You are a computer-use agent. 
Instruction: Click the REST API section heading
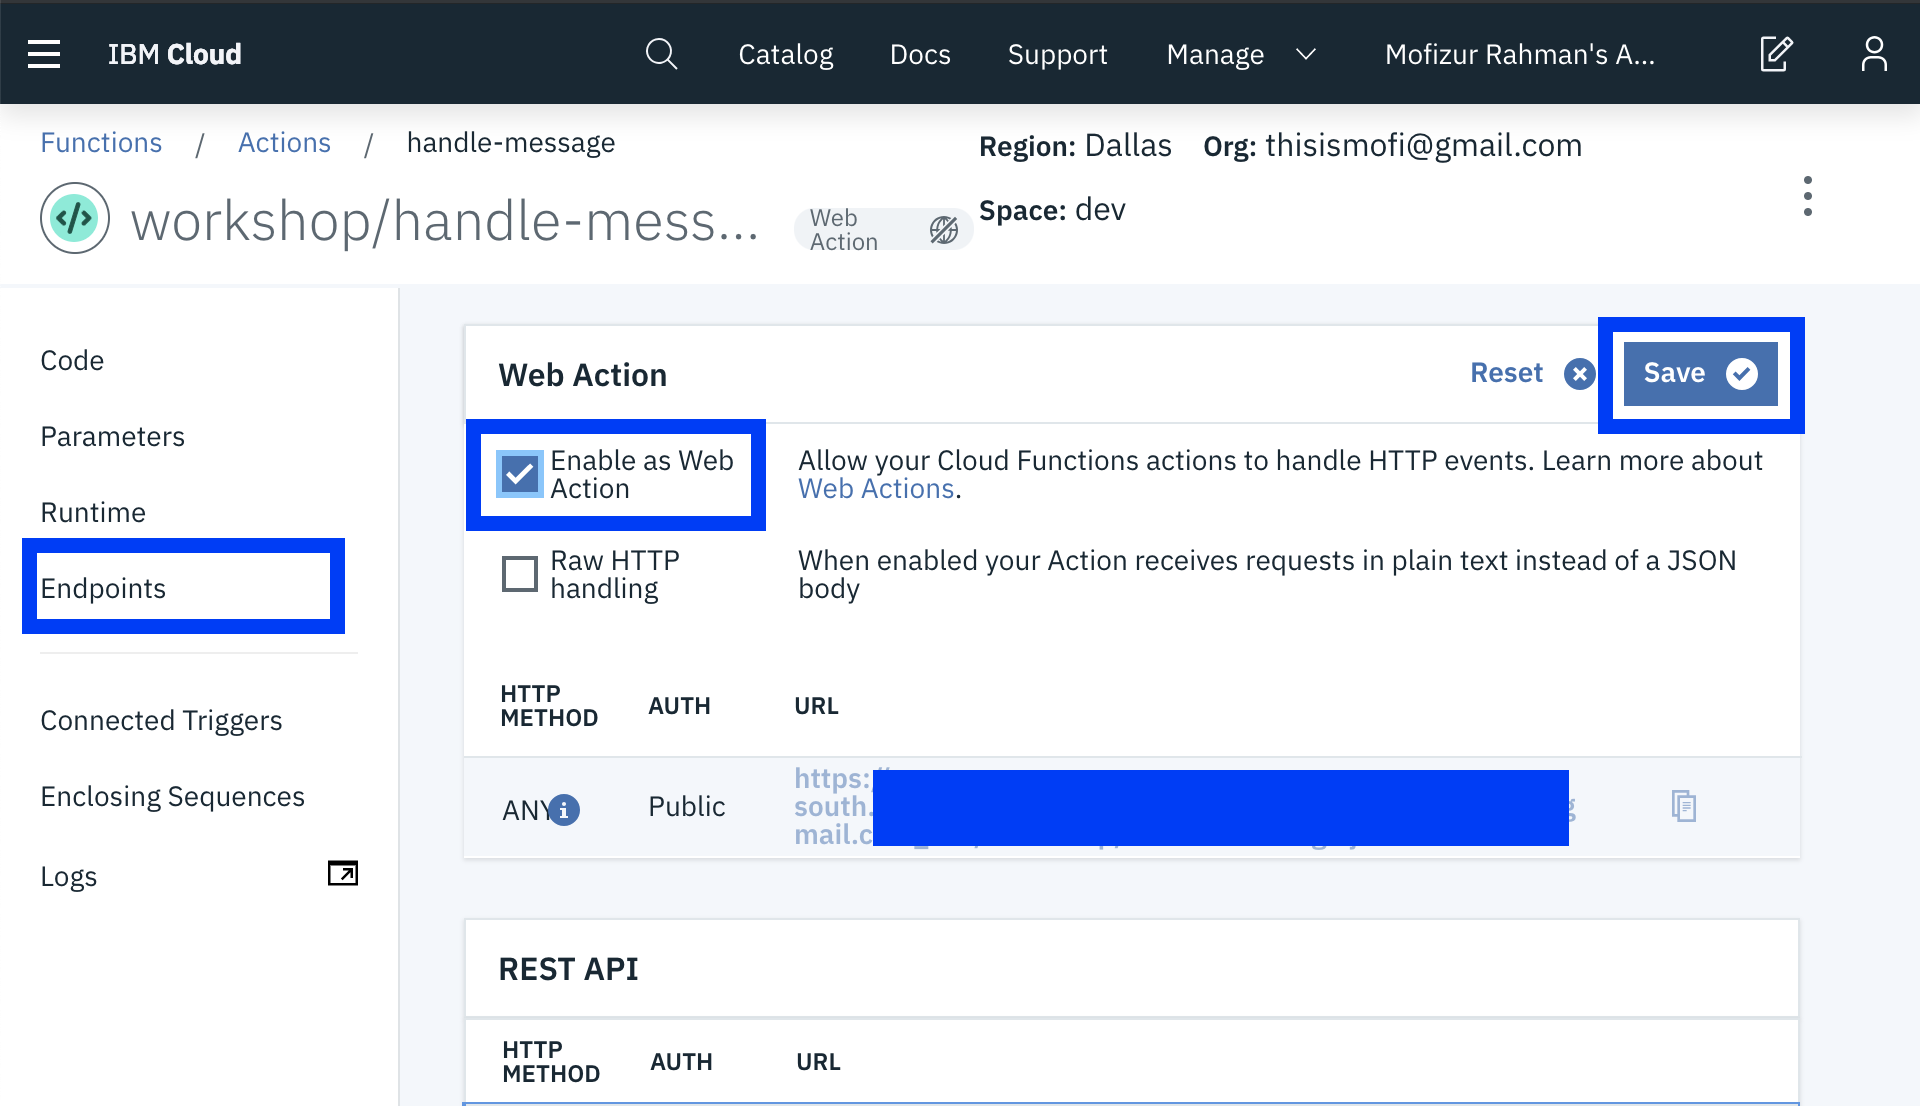tap(568, 969)
